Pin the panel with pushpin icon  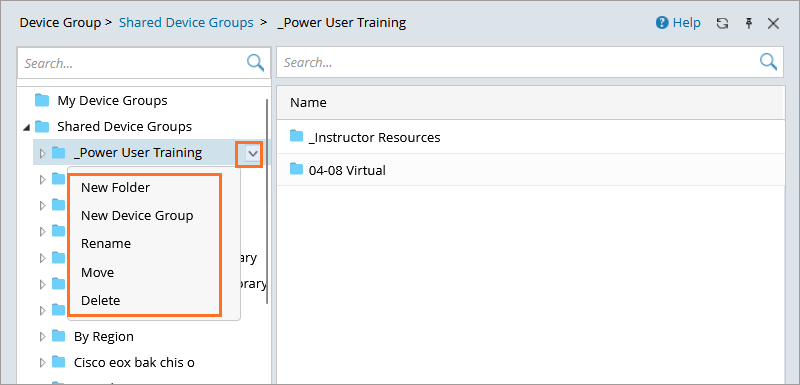749,23
